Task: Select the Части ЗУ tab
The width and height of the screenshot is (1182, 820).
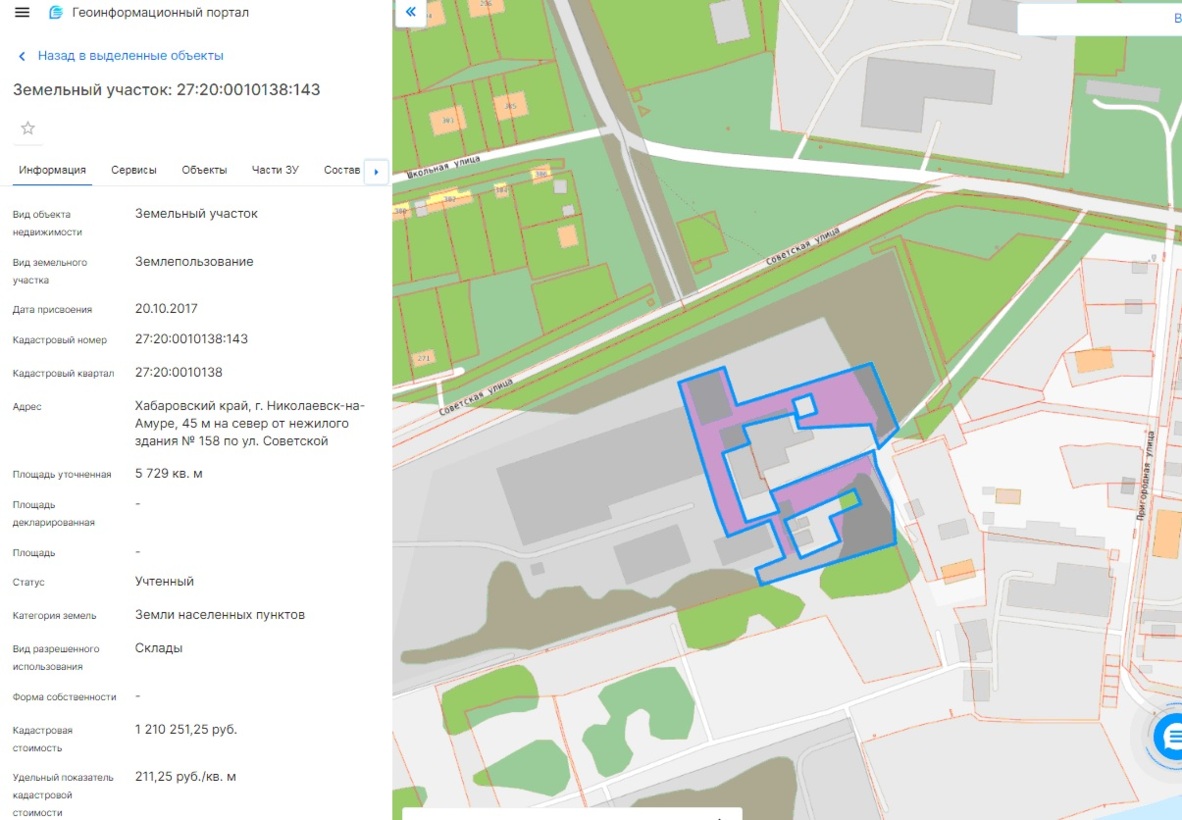Action: [x=275, y=170]
